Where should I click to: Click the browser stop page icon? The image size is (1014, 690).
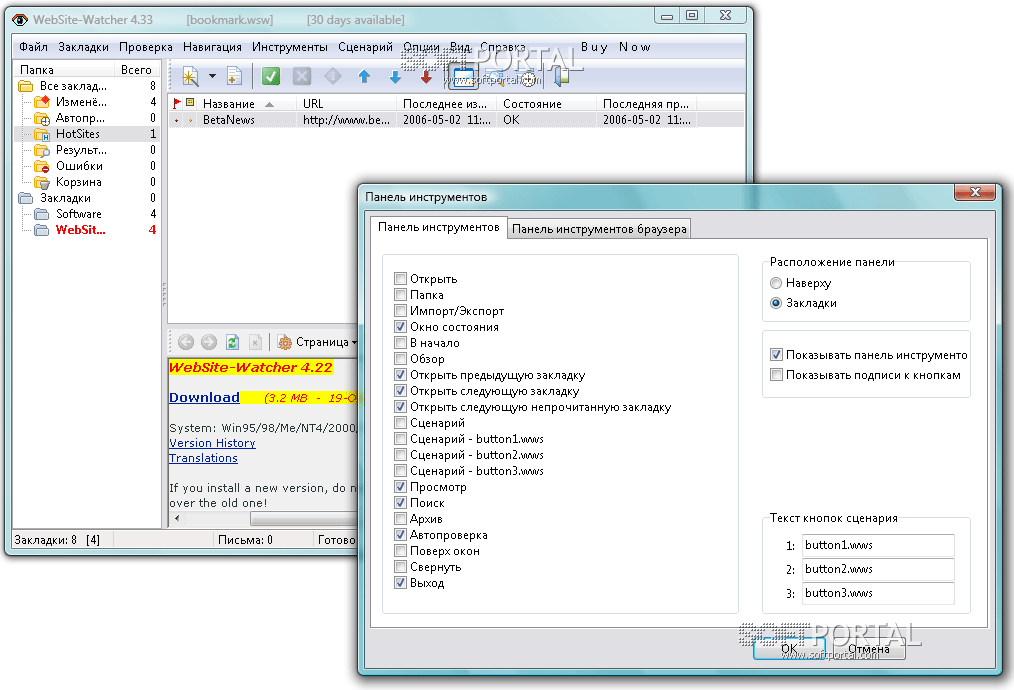point(255,342)
